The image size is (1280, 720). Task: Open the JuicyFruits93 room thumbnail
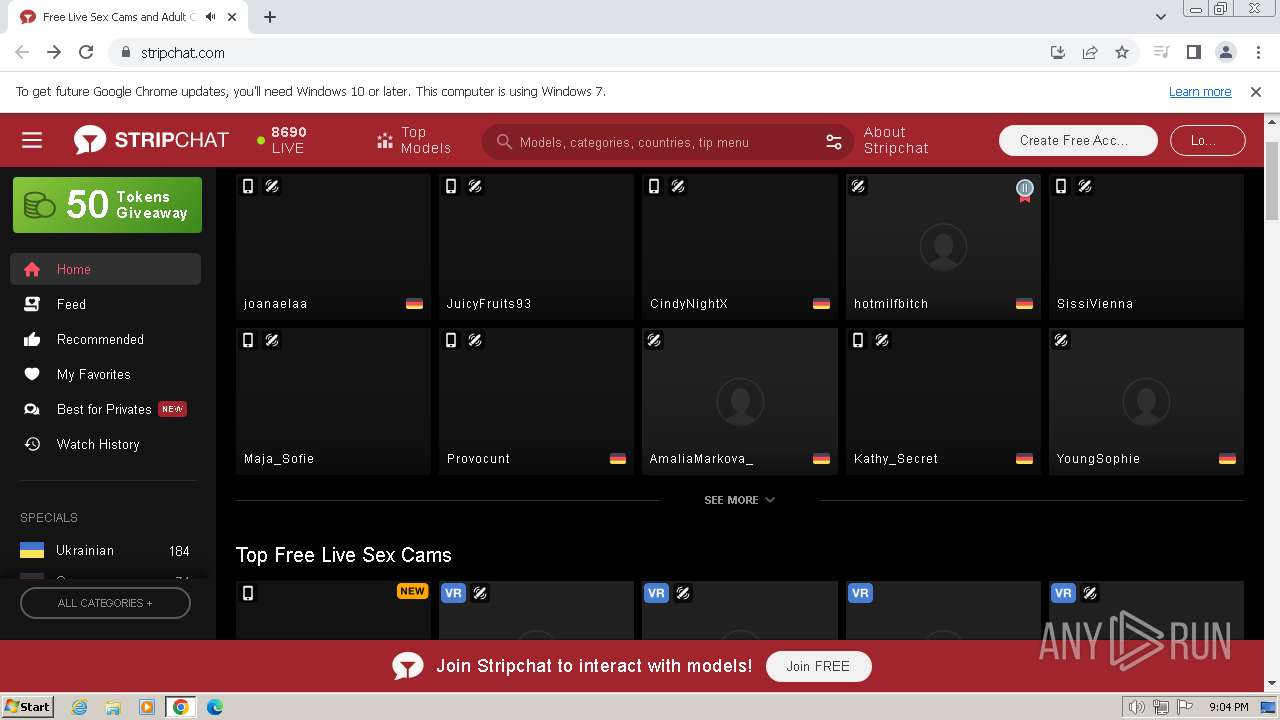[536, 247]
